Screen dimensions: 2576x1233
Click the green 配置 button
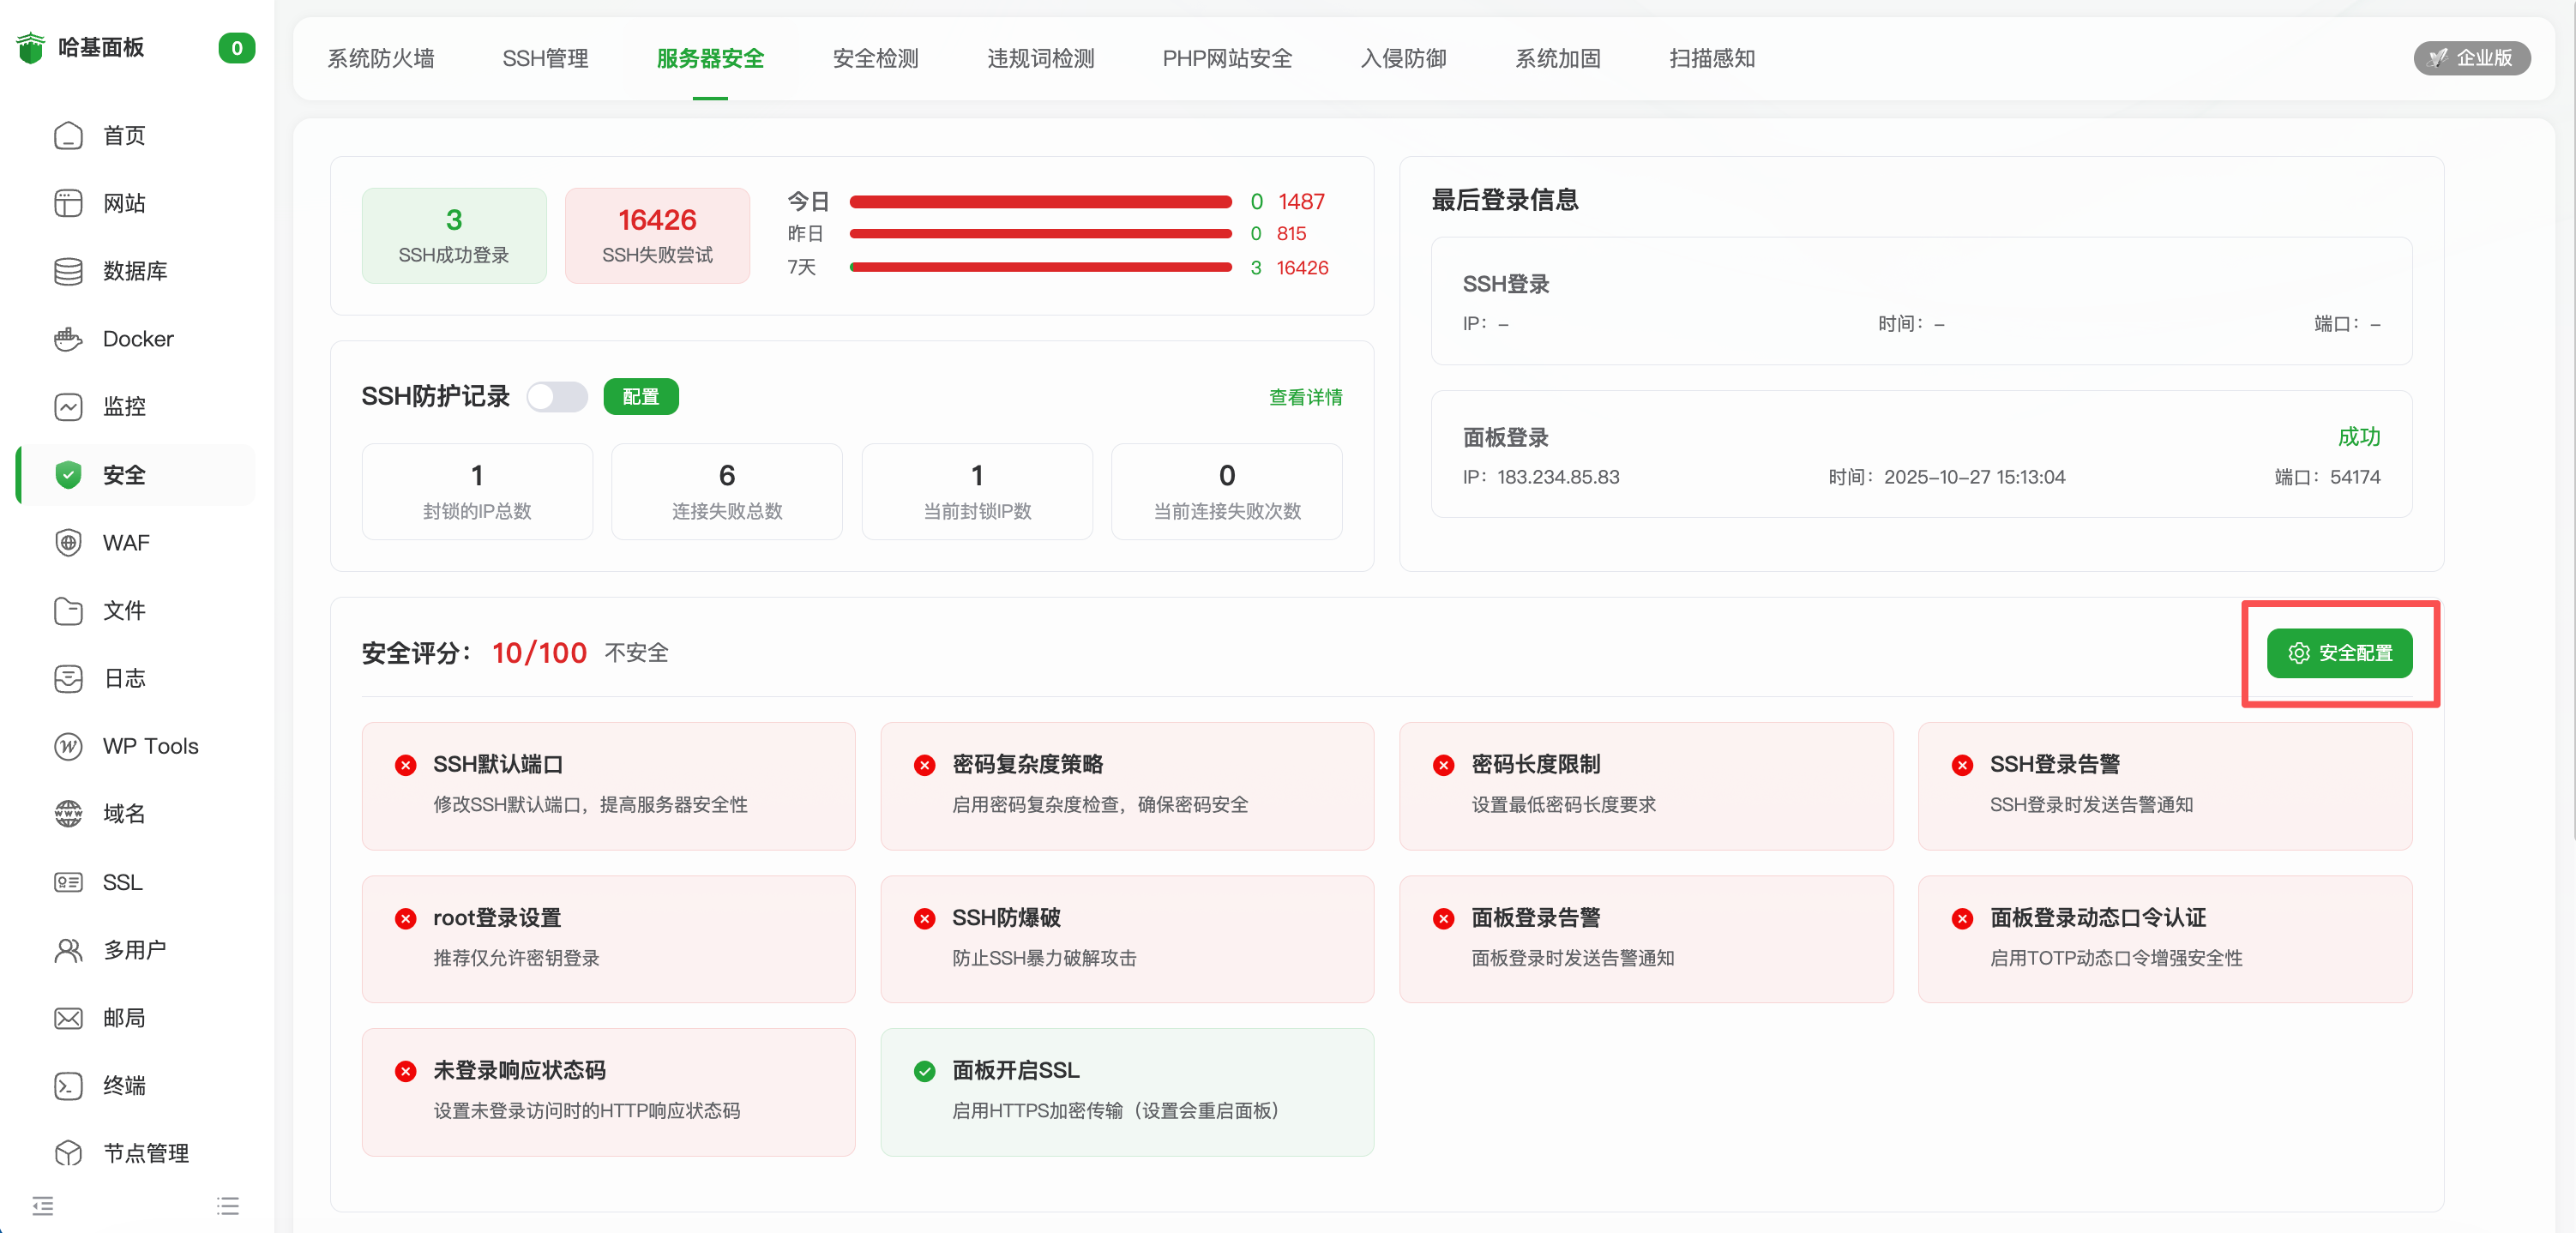(x=641, y=396)
